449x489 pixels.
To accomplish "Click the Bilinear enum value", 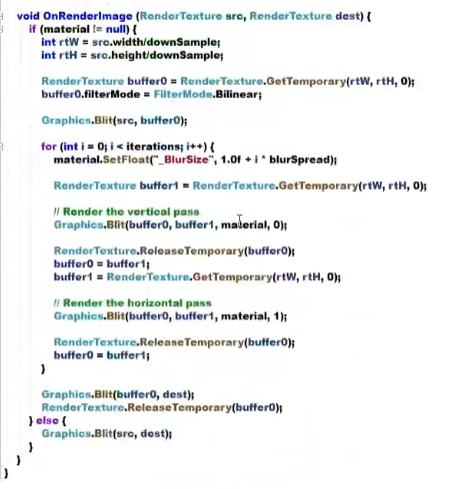I will coord(237,94).
